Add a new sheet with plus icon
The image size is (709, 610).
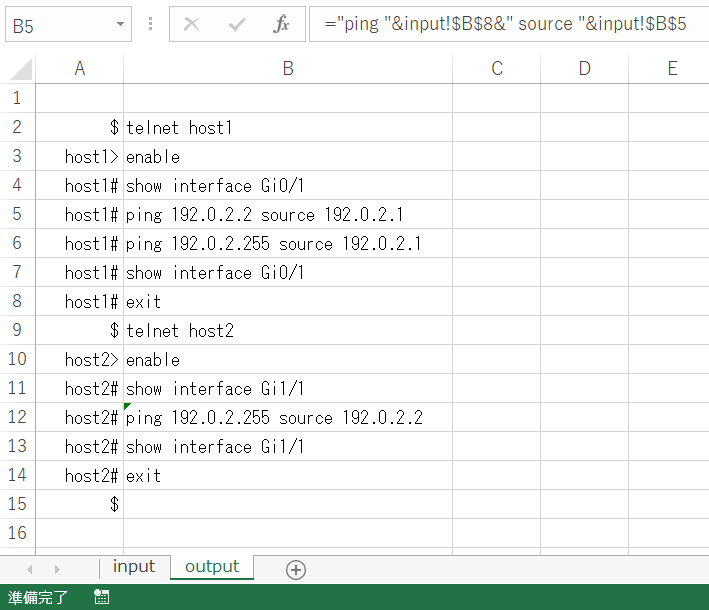point(296,570)
